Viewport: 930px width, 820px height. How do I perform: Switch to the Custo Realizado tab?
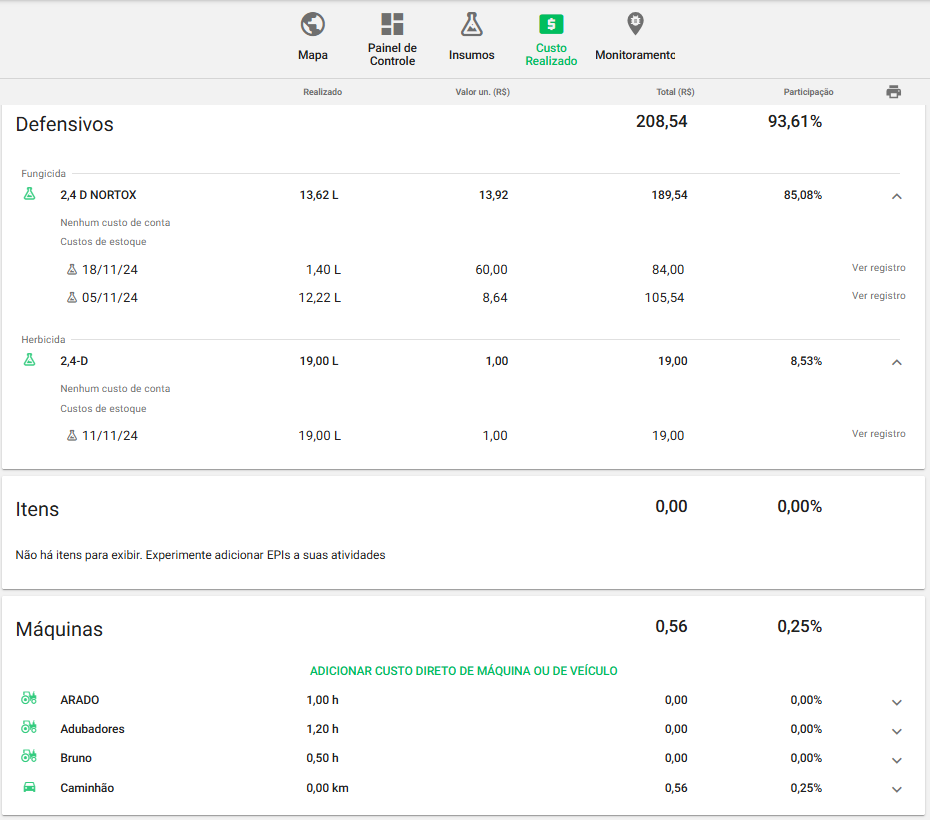551,54
